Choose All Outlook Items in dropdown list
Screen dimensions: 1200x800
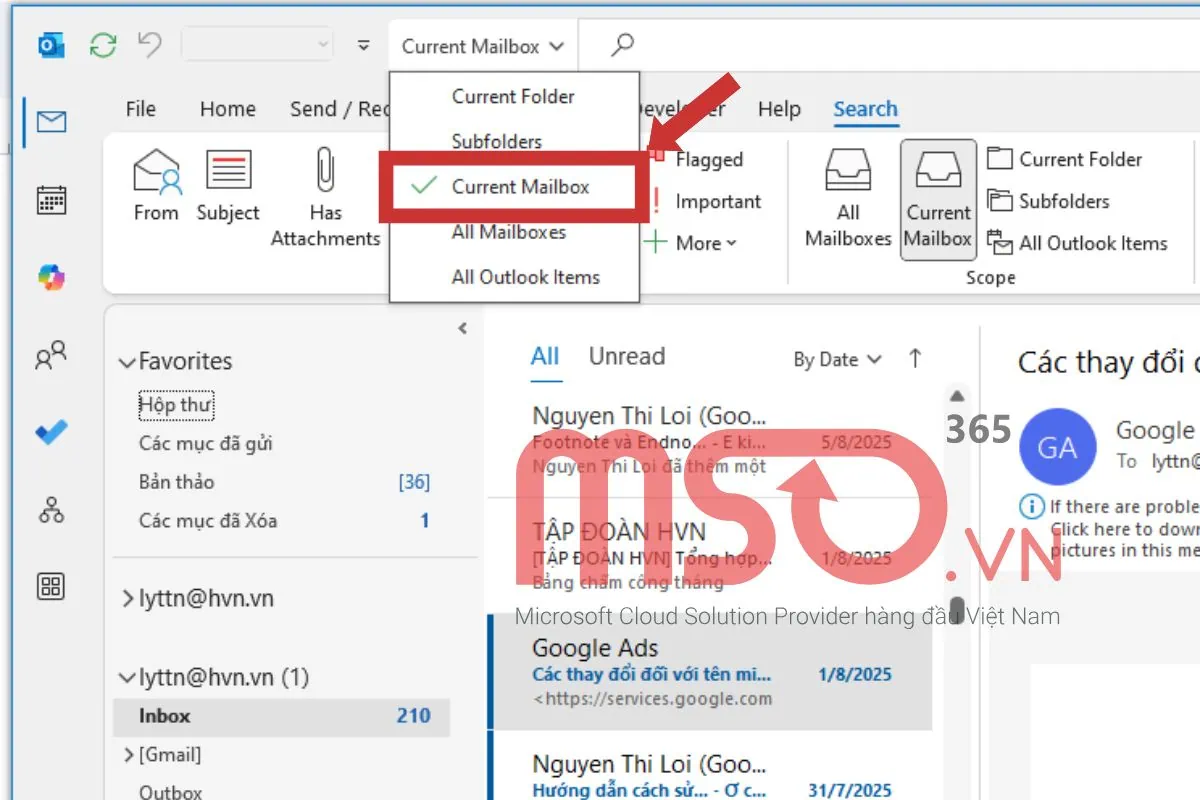click(x=525, y=277)
